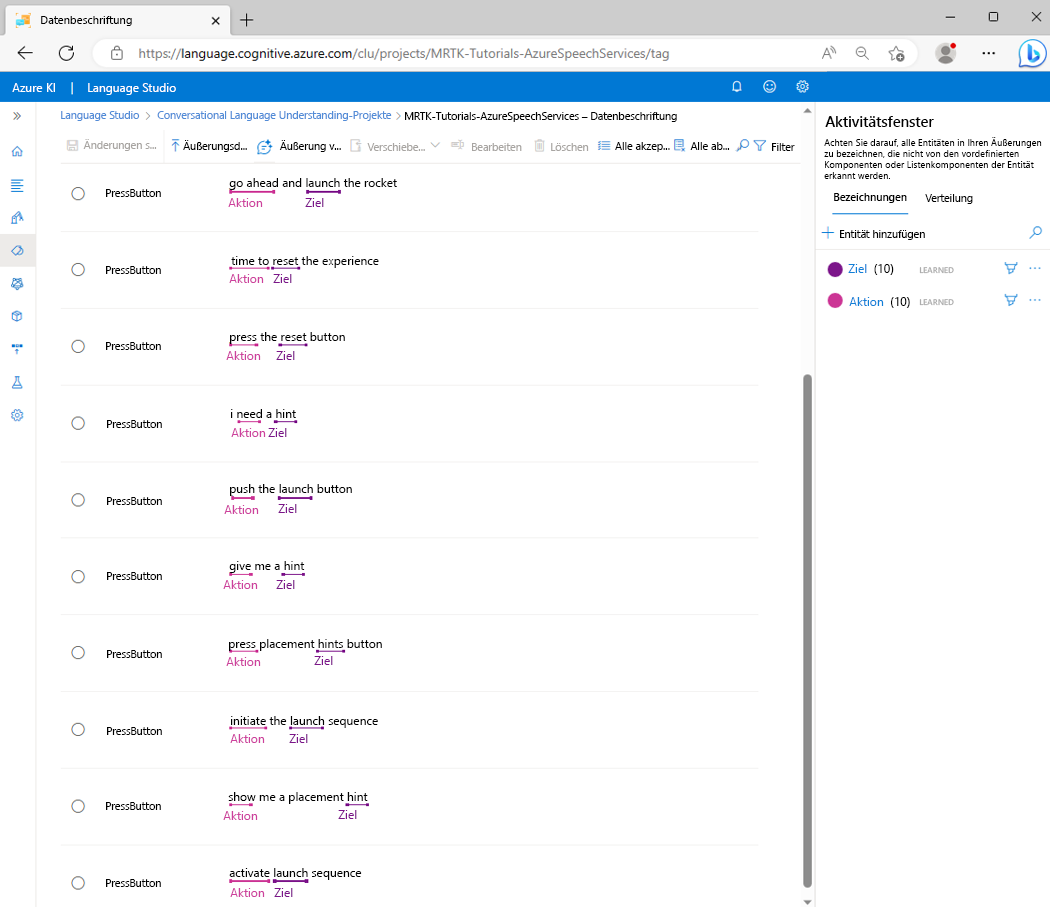
Task: Select radio button for 'activate launch sequence'
Action: [78, 883]
